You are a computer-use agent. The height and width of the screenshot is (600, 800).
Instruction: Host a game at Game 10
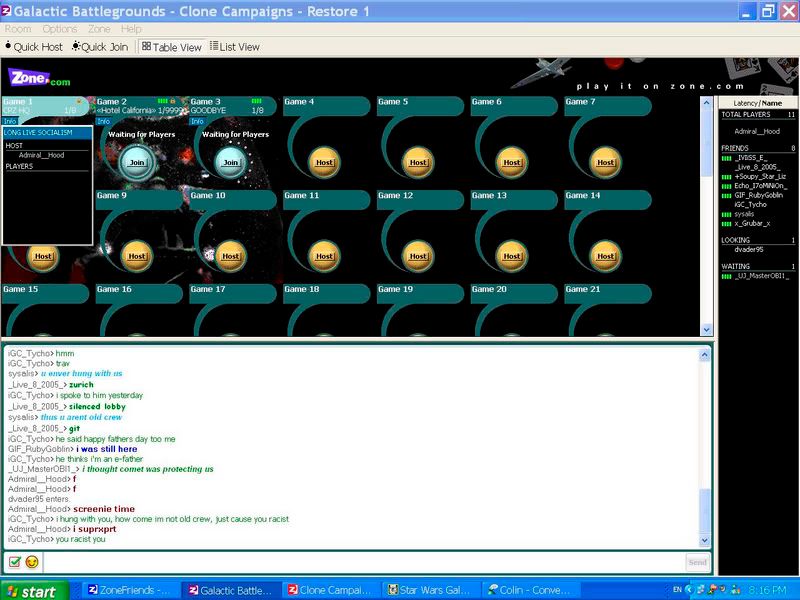tap(231, 256)
